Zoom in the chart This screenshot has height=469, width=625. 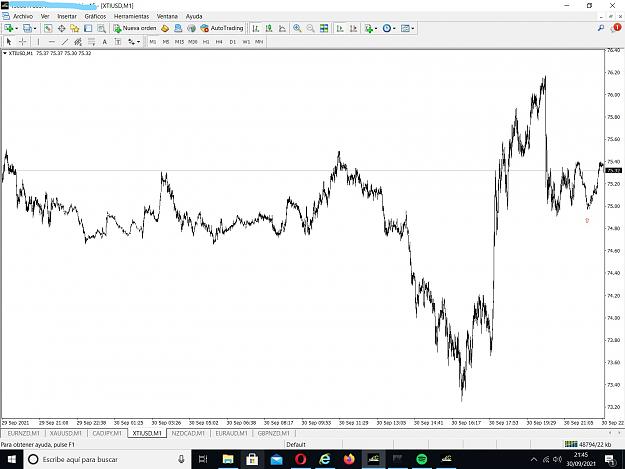(x=297, y=28)
